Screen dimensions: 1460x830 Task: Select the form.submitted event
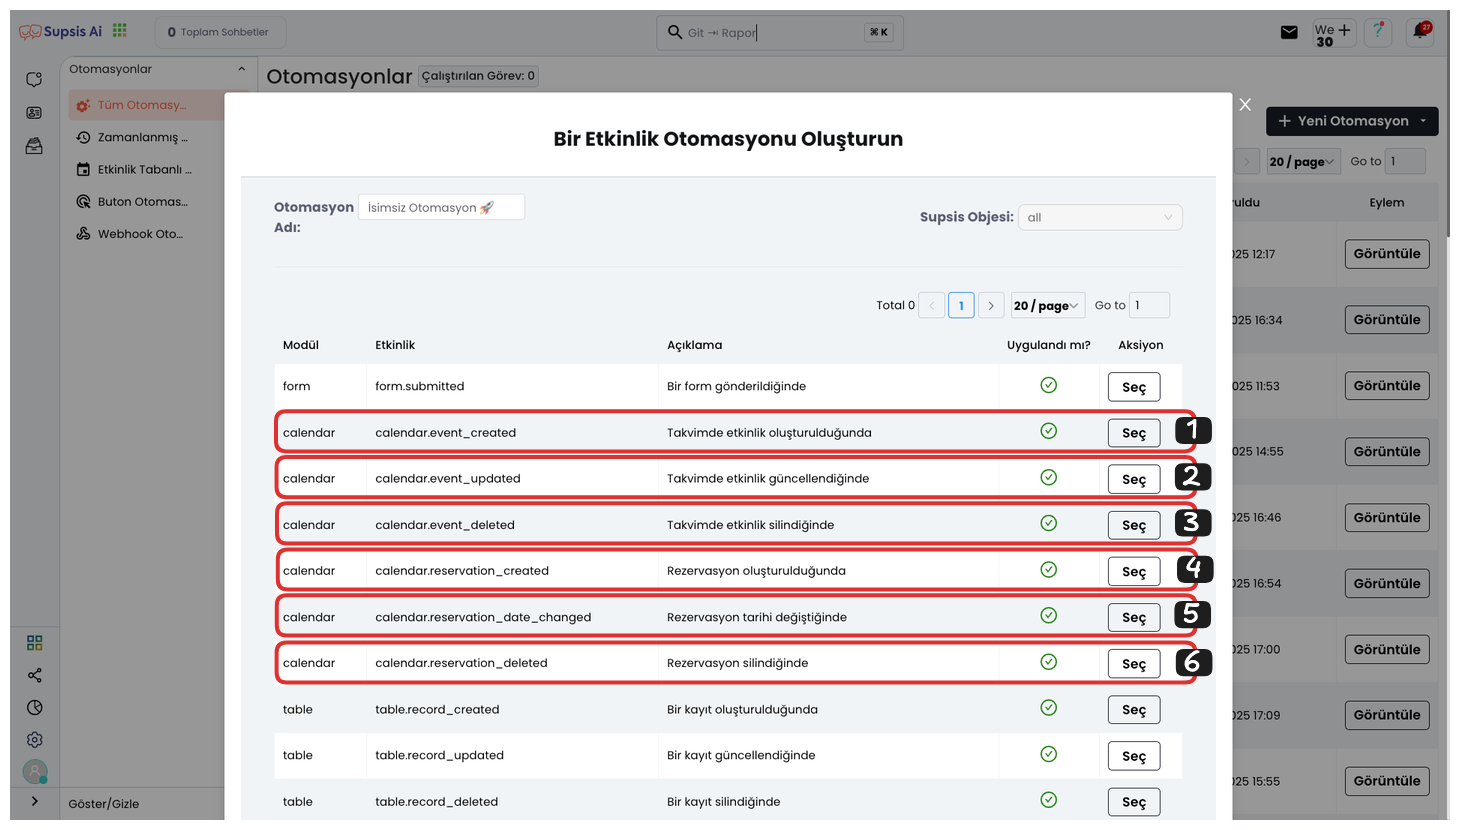1134,387
